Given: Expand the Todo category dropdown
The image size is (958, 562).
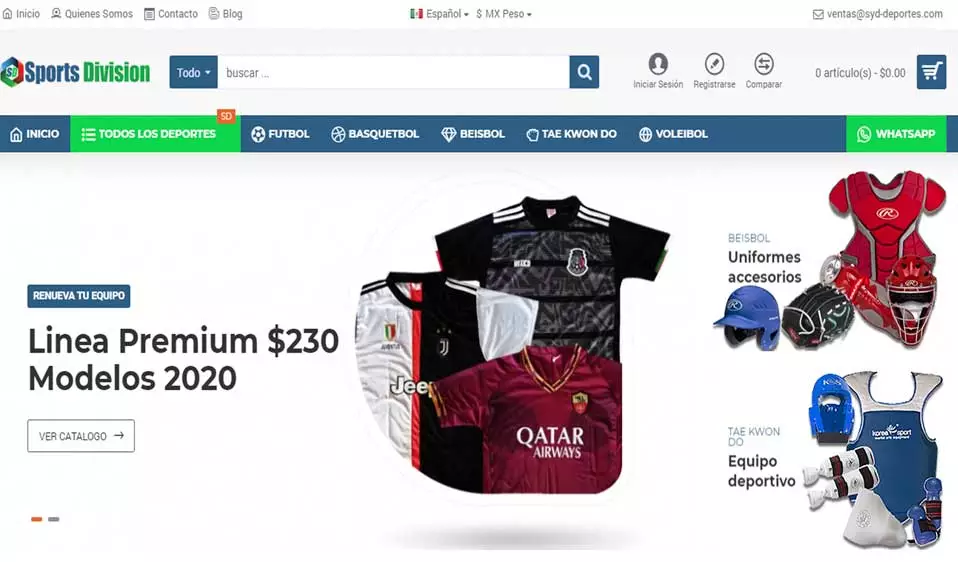Looking at the screenshot, I should (194, 72).
